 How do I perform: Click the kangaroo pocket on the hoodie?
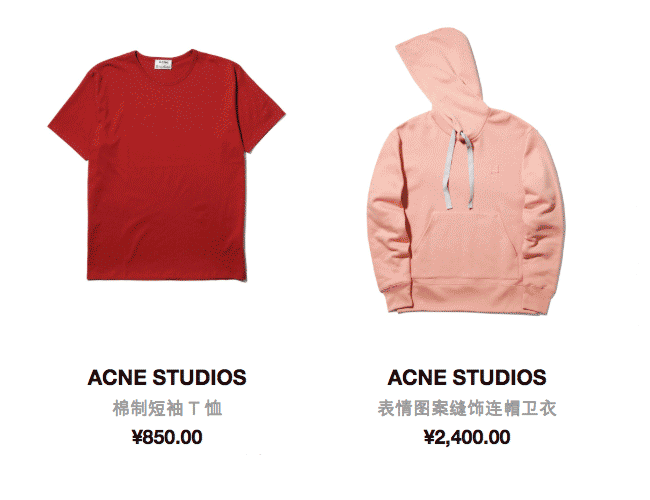click(466, 245)
